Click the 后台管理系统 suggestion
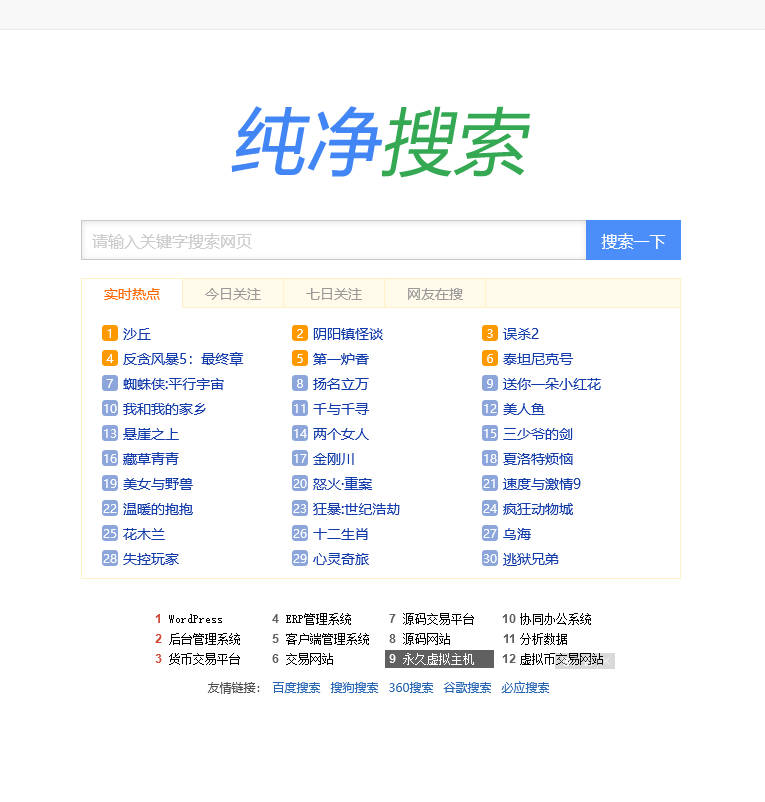This screenshot has width=765, height=802. coord(204,639)
